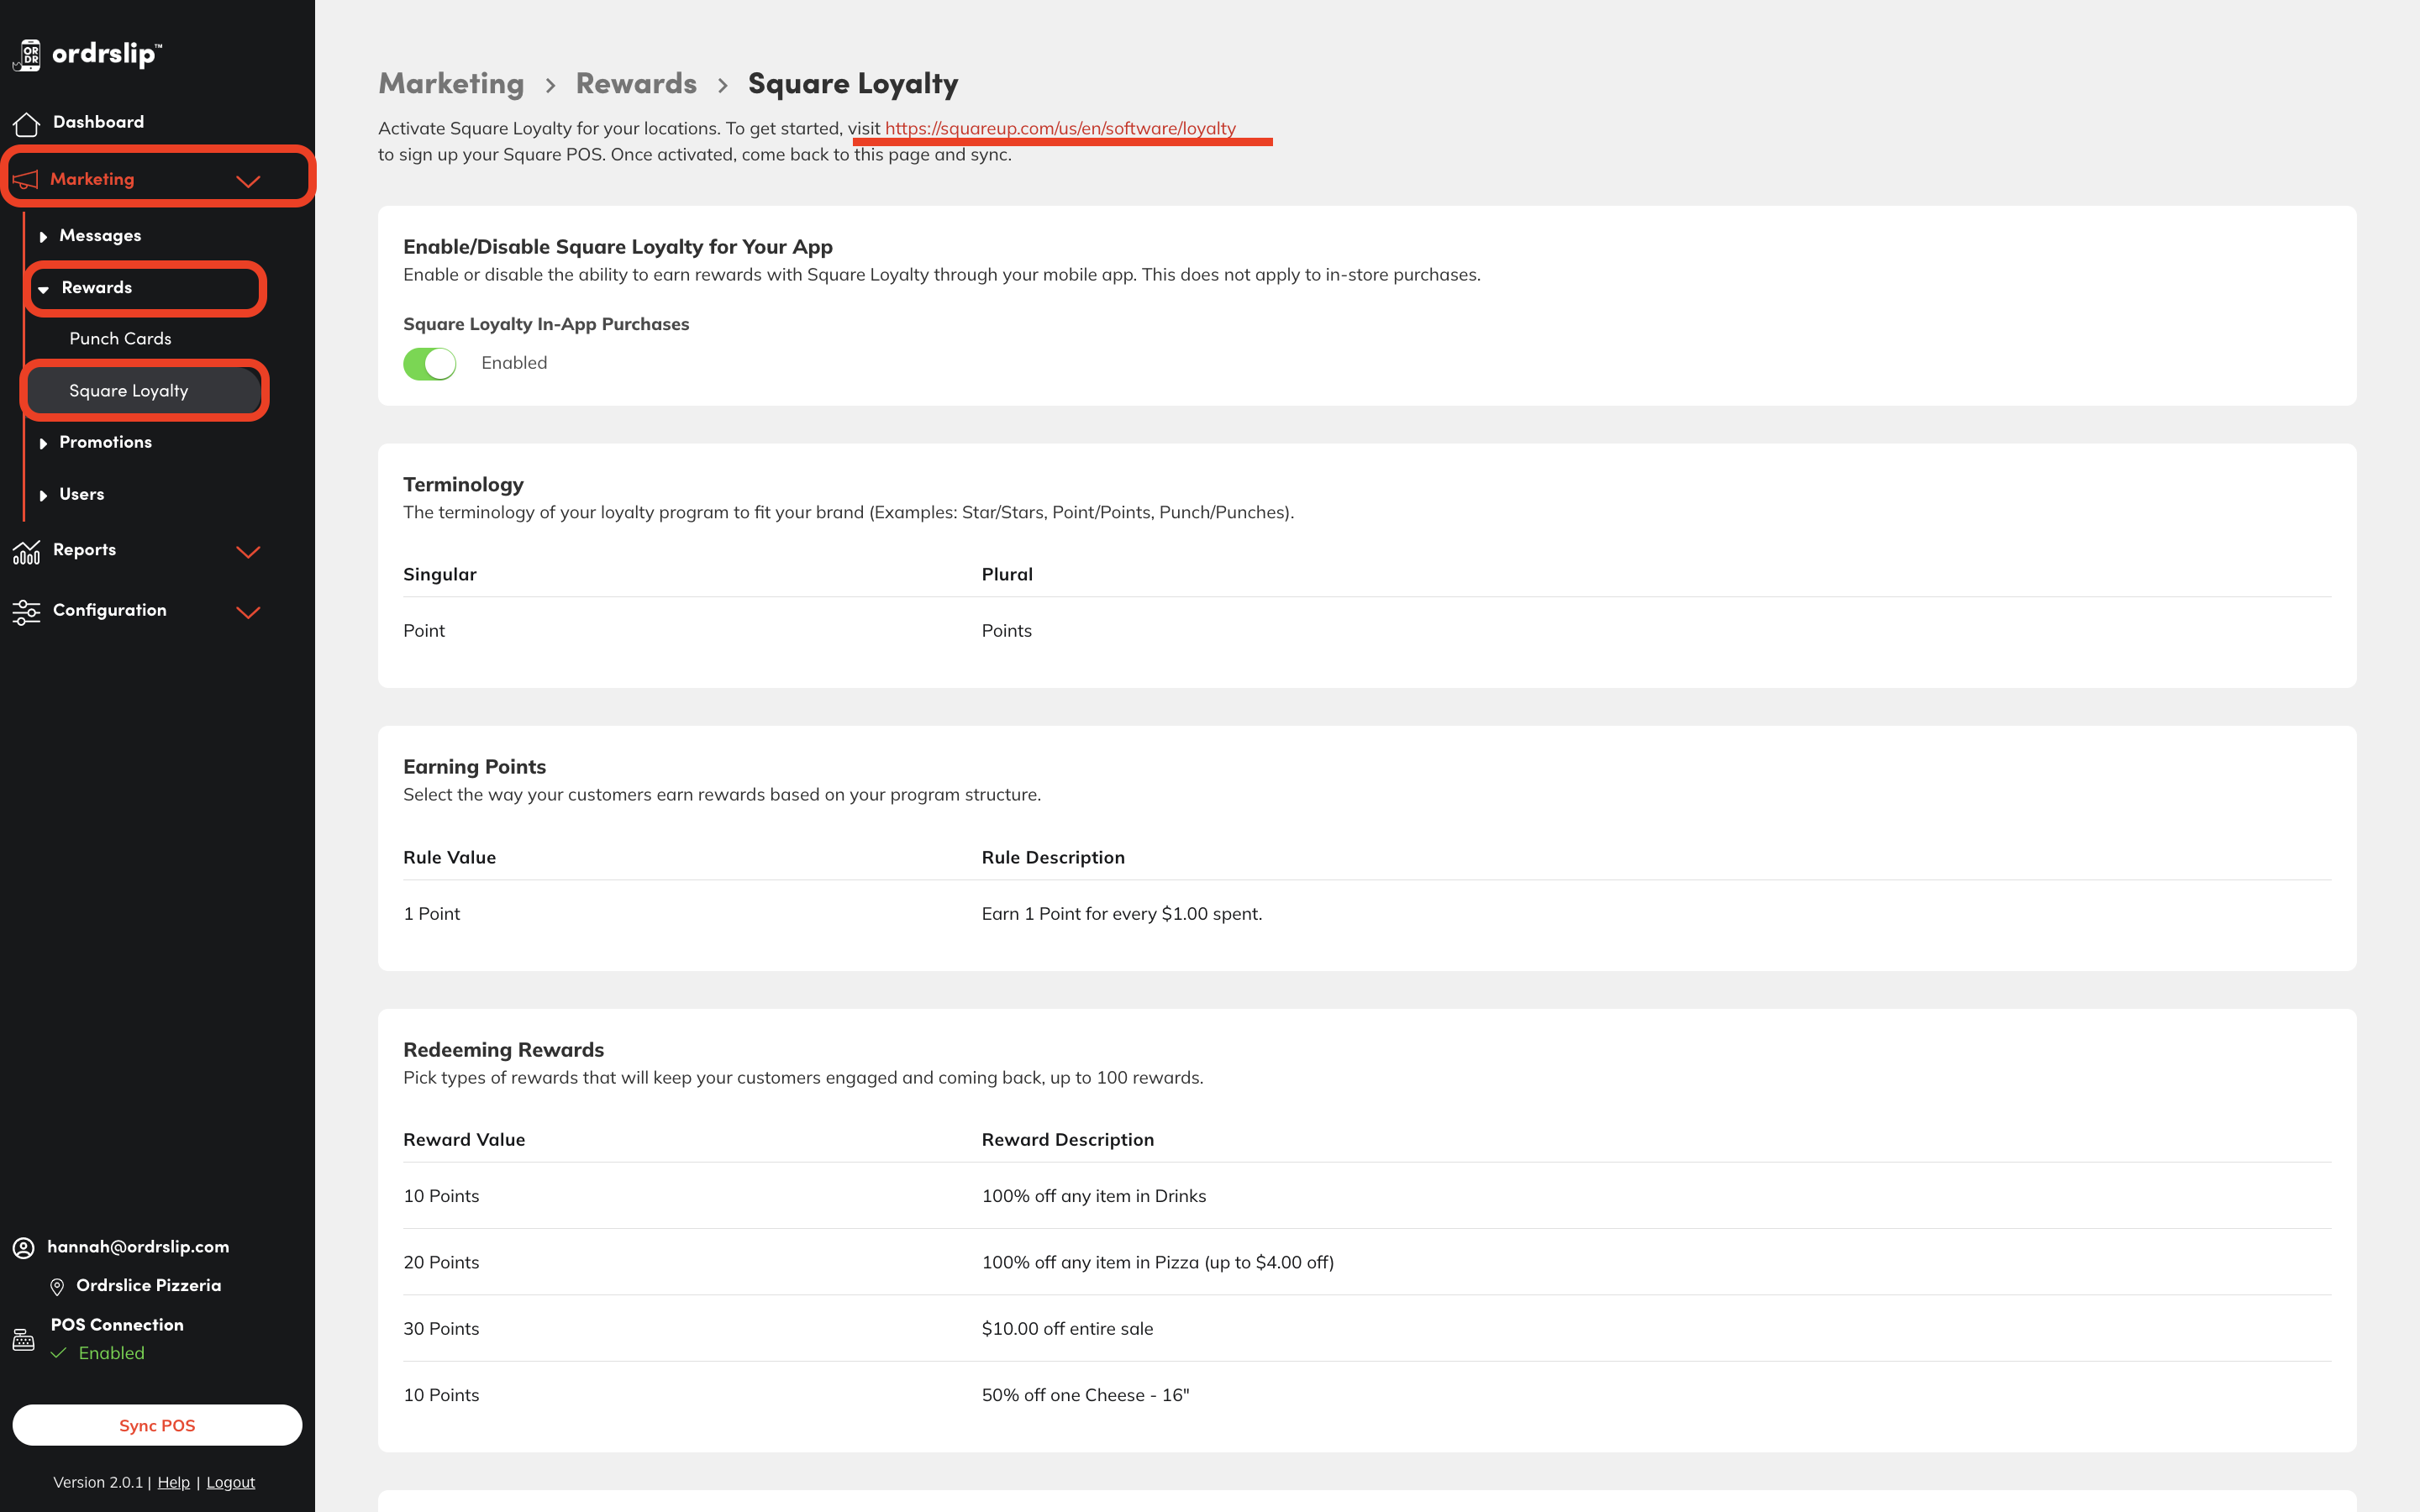Expand the Configuration section chevron

pos(248,612)
